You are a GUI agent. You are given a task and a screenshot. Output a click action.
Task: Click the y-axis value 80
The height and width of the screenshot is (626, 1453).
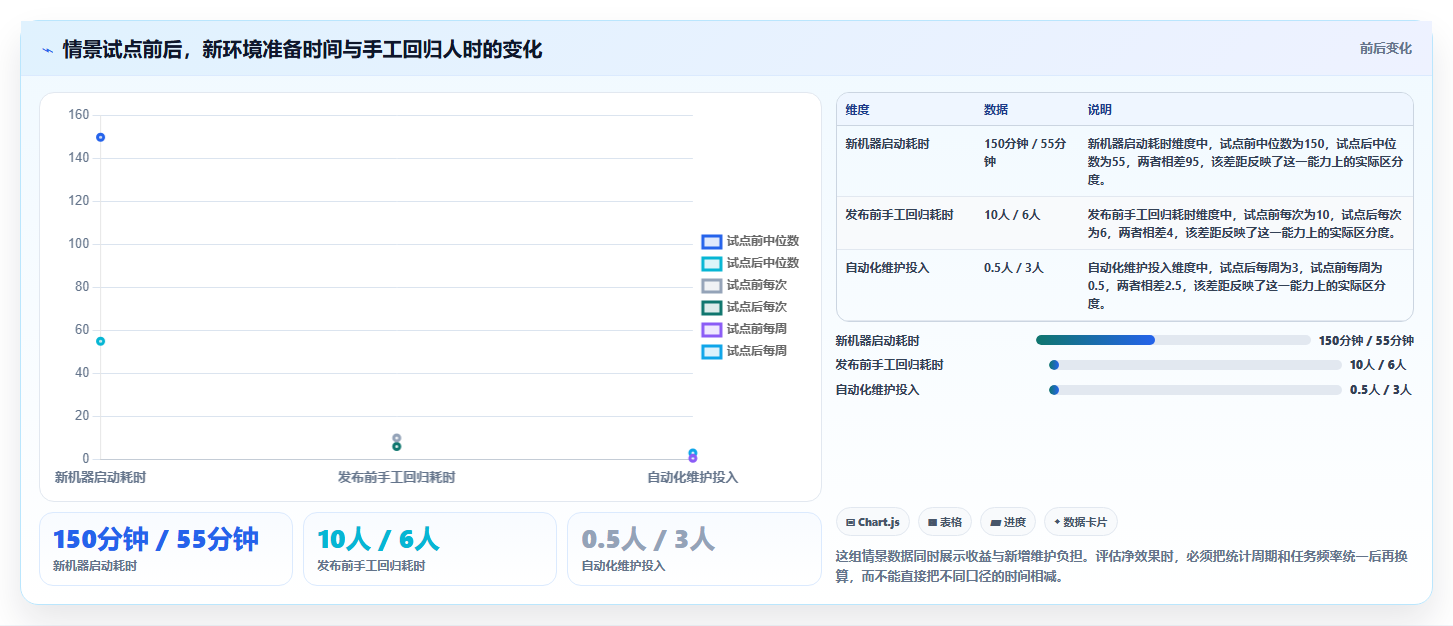[x=81, y=287]
